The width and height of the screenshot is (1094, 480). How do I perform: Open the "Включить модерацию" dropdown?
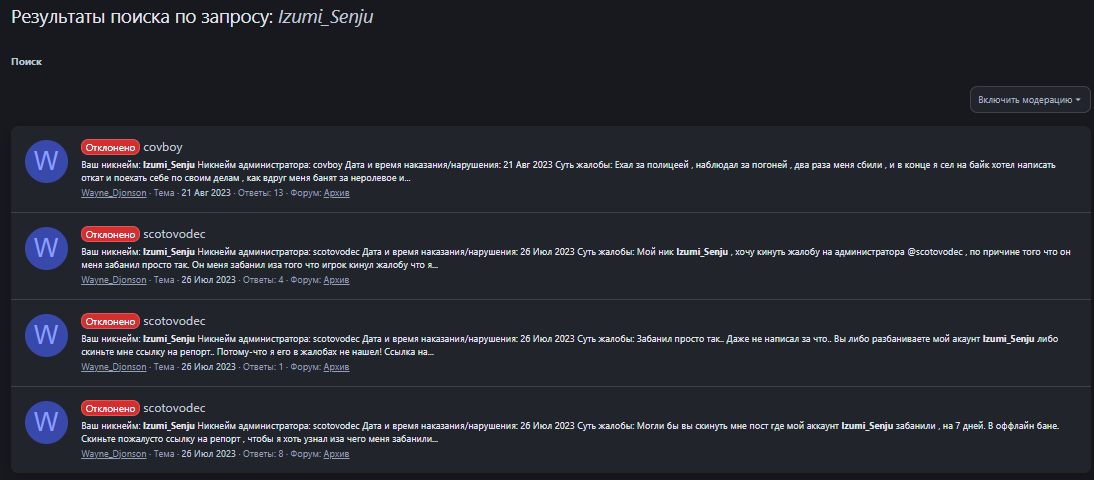coord(1027,100)
